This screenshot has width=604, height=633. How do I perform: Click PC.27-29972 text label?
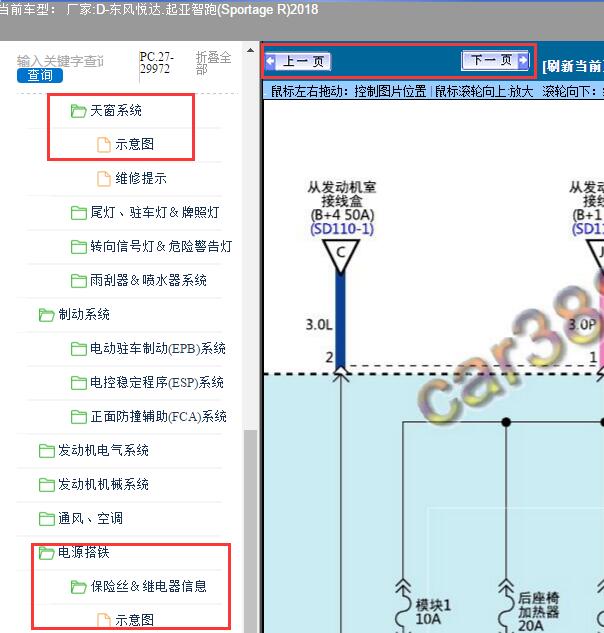click(157, 63)
